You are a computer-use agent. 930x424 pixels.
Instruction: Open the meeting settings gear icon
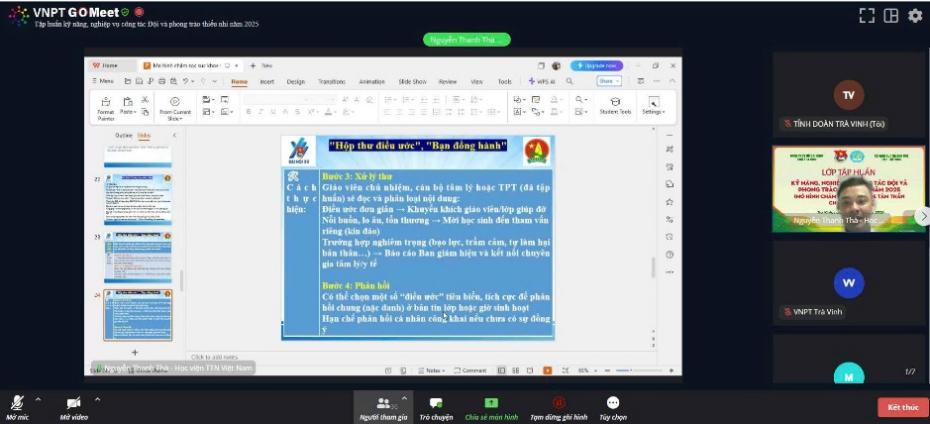coord(915,16)
